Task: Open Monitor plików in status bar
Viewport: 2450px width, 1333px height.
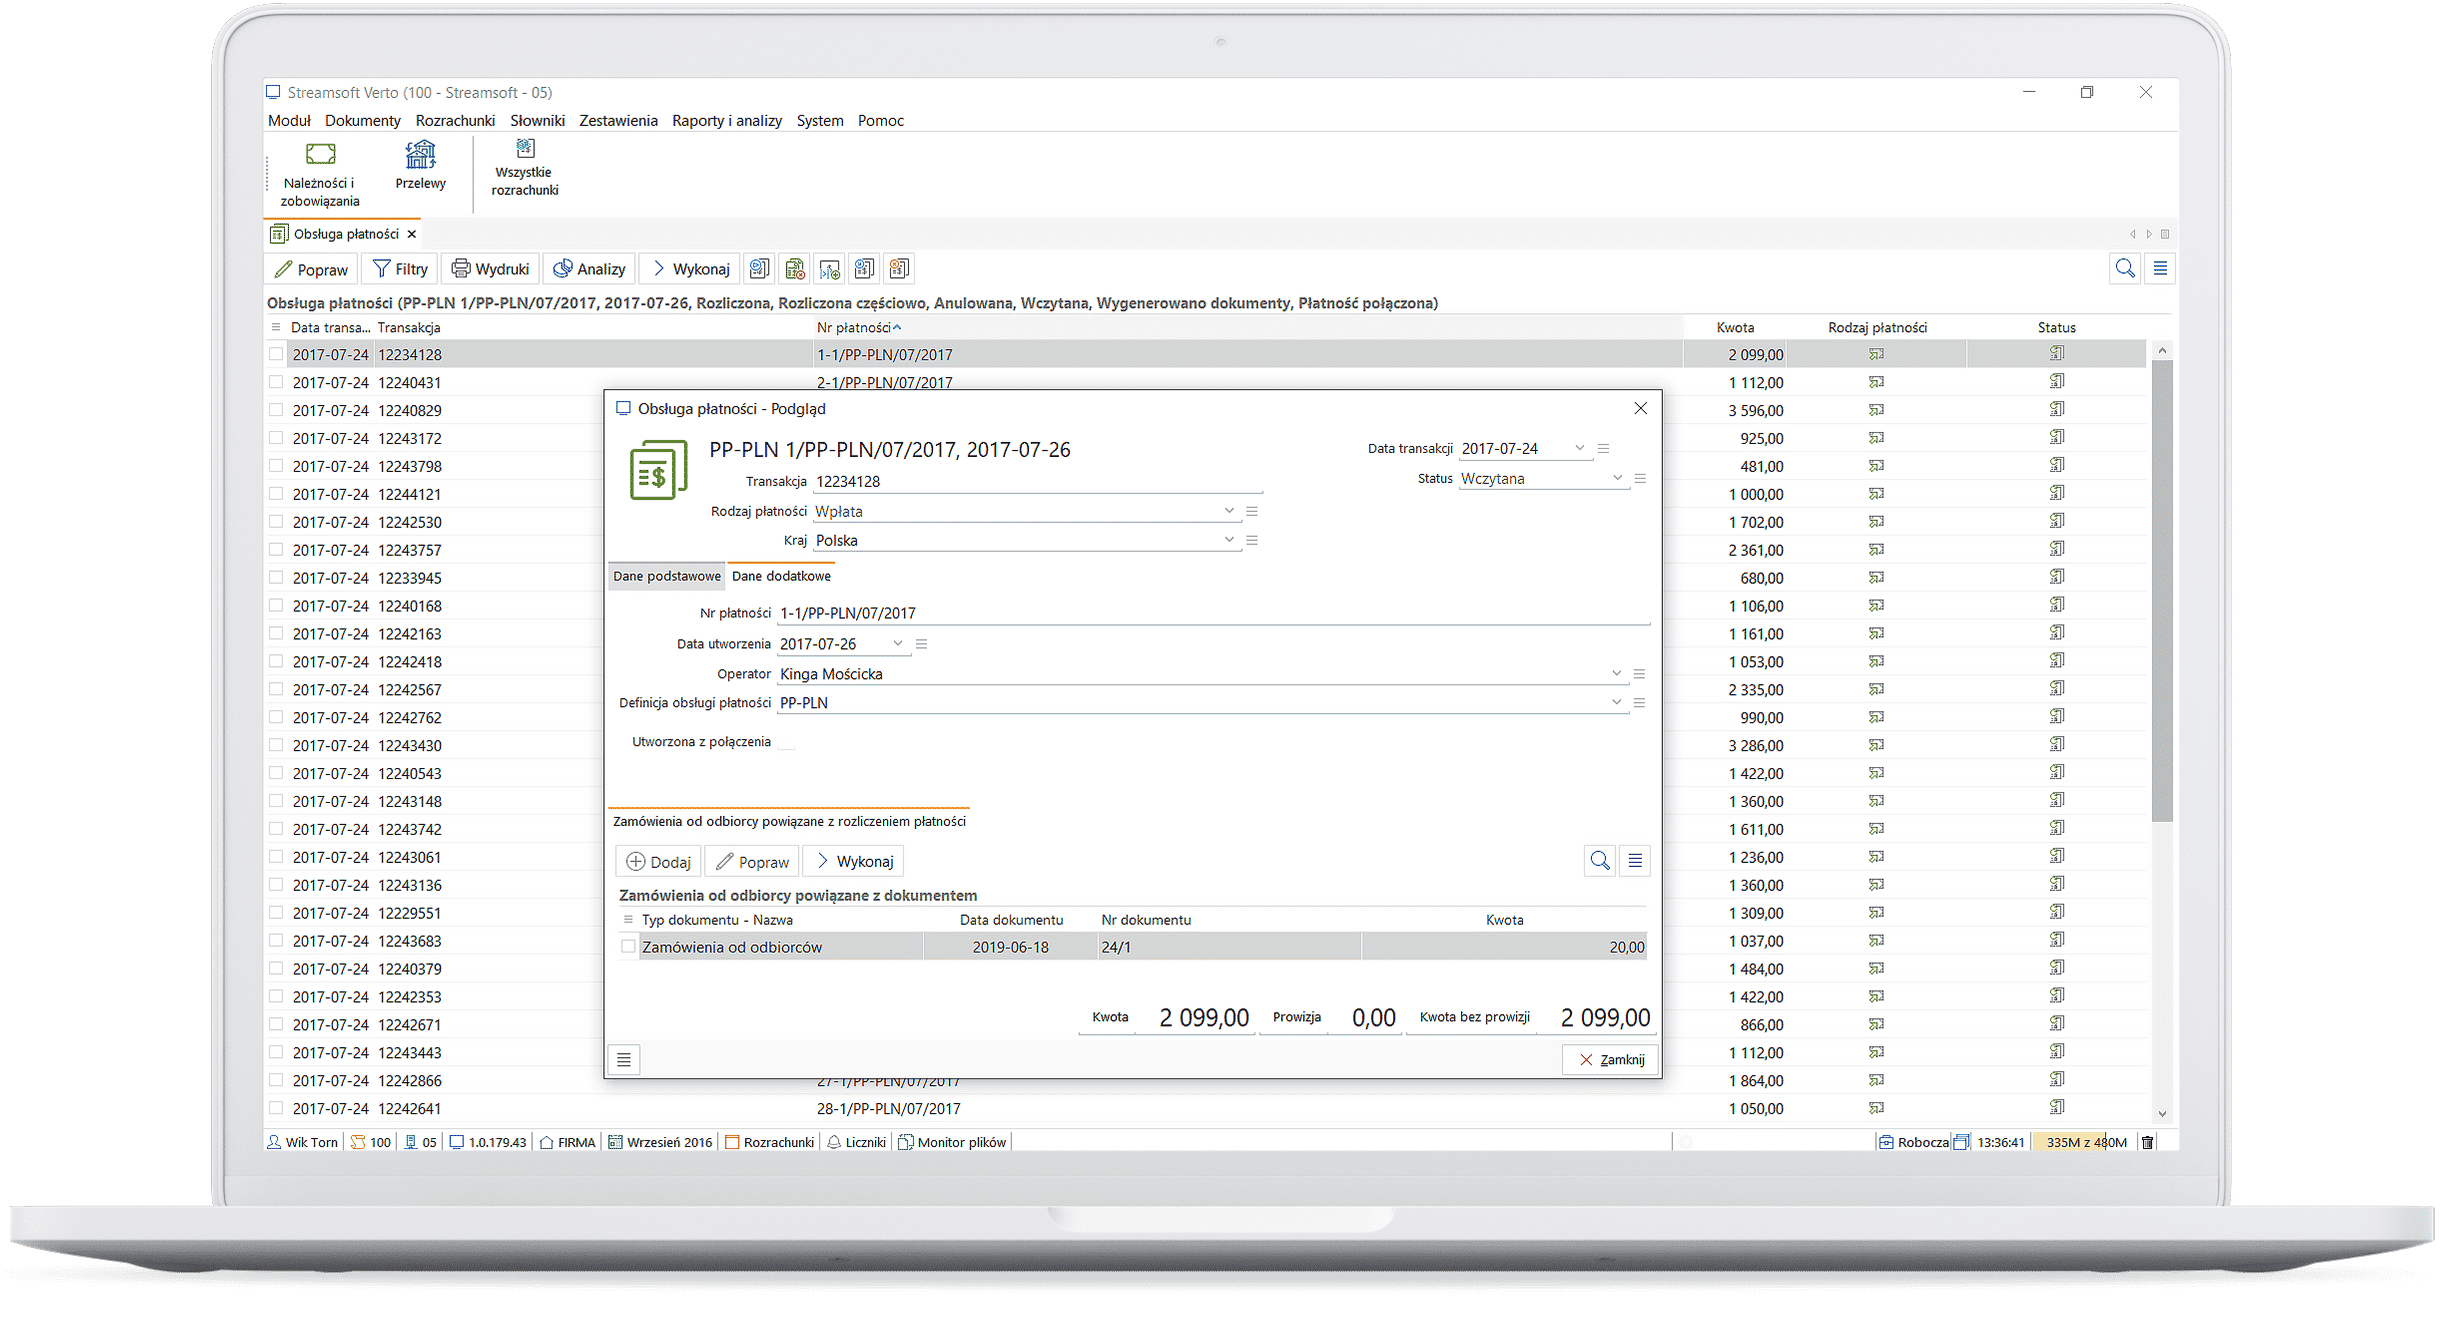Action: (953, 1142)
